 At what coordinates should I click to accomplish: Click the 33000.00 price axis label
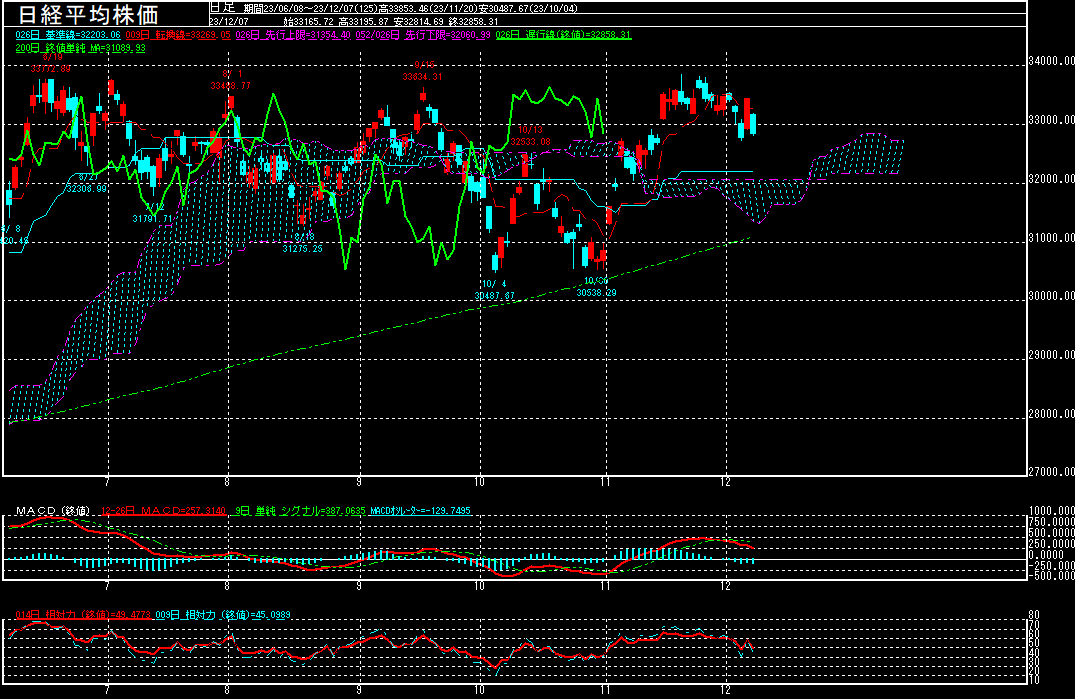tap(1051, 120)
